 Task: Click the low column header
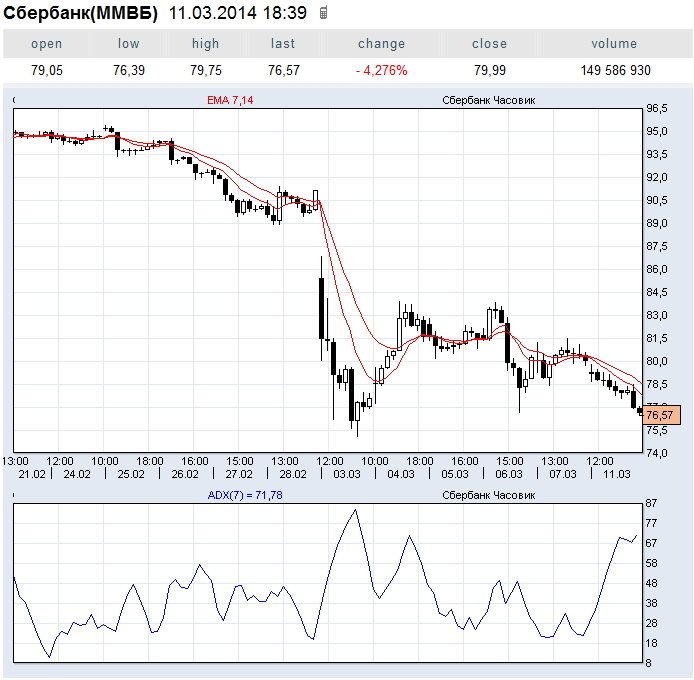click(128, 43)
